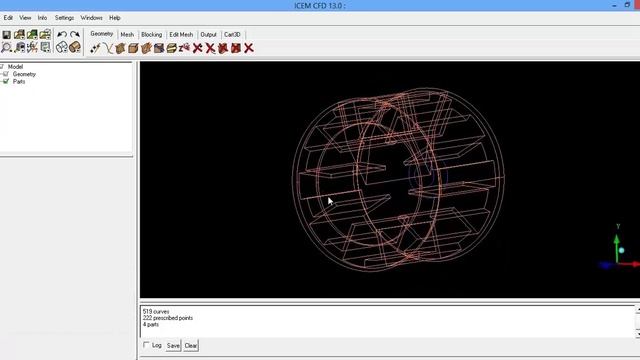Open the Help menu
Image resolution: width=640 pixels, height=360 pixels.
click(x=115, y=18)
